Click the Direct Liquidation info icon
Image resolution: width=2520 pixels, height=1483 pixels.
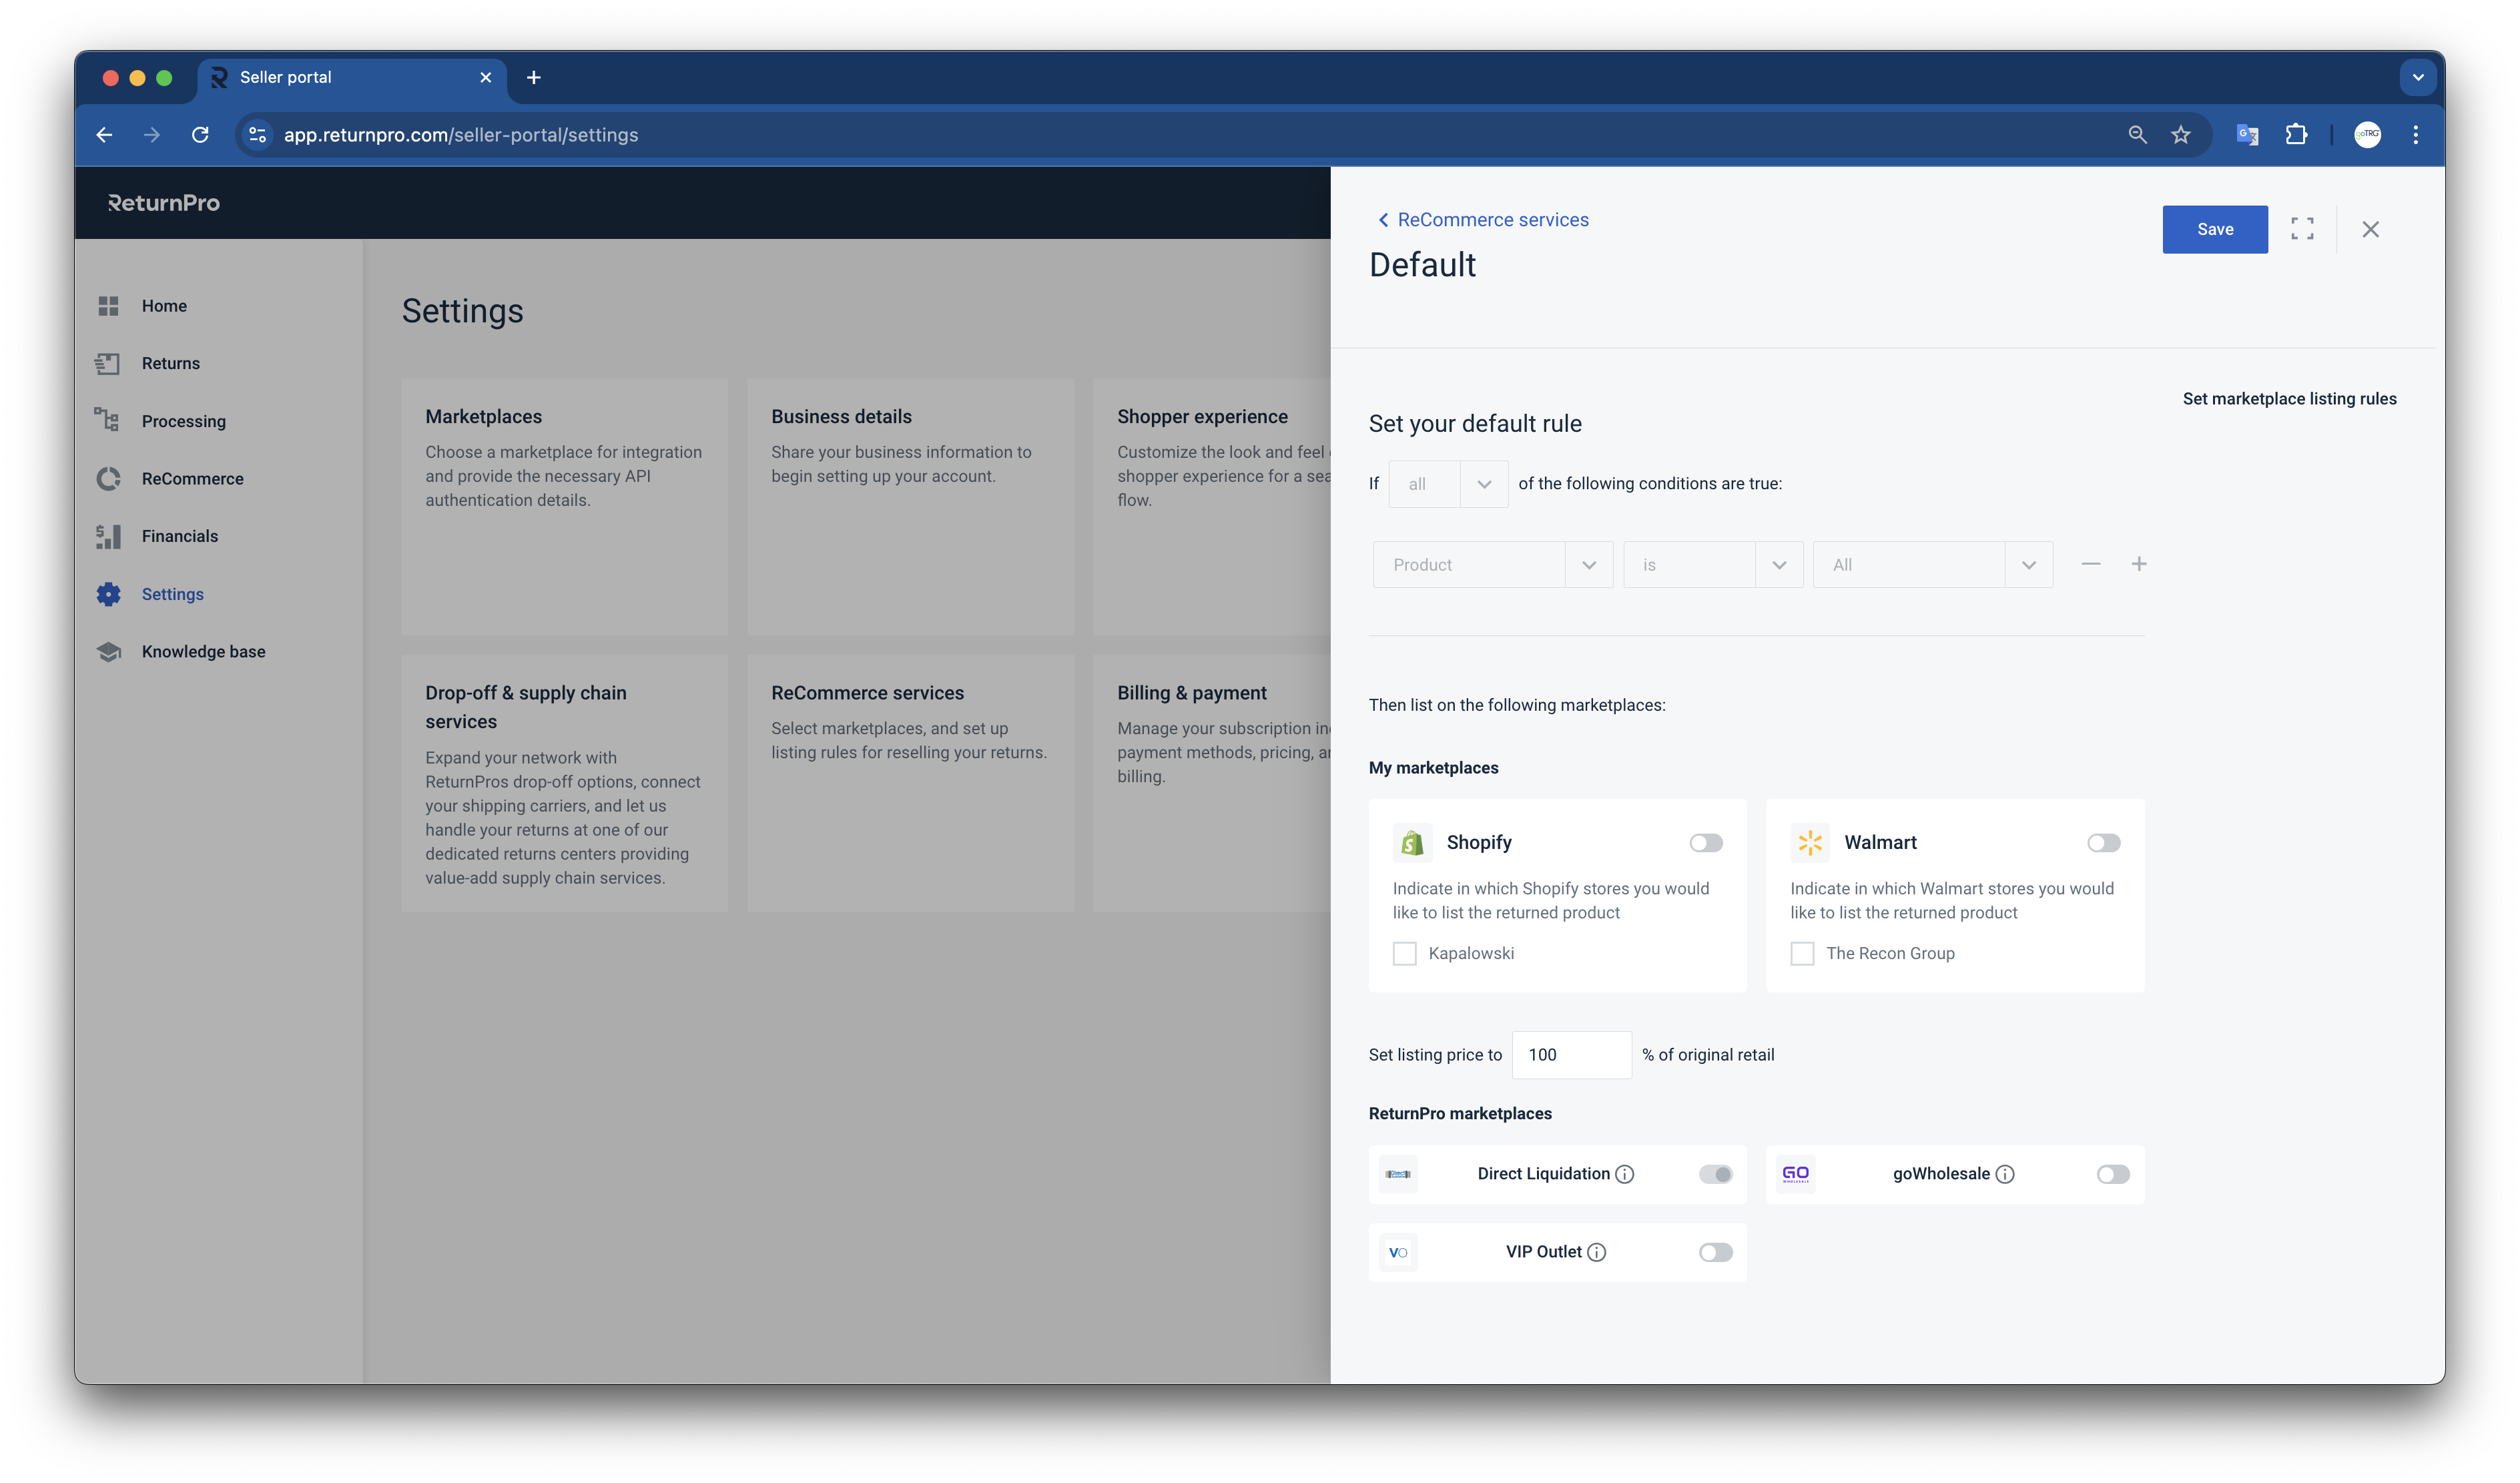1625,1174
